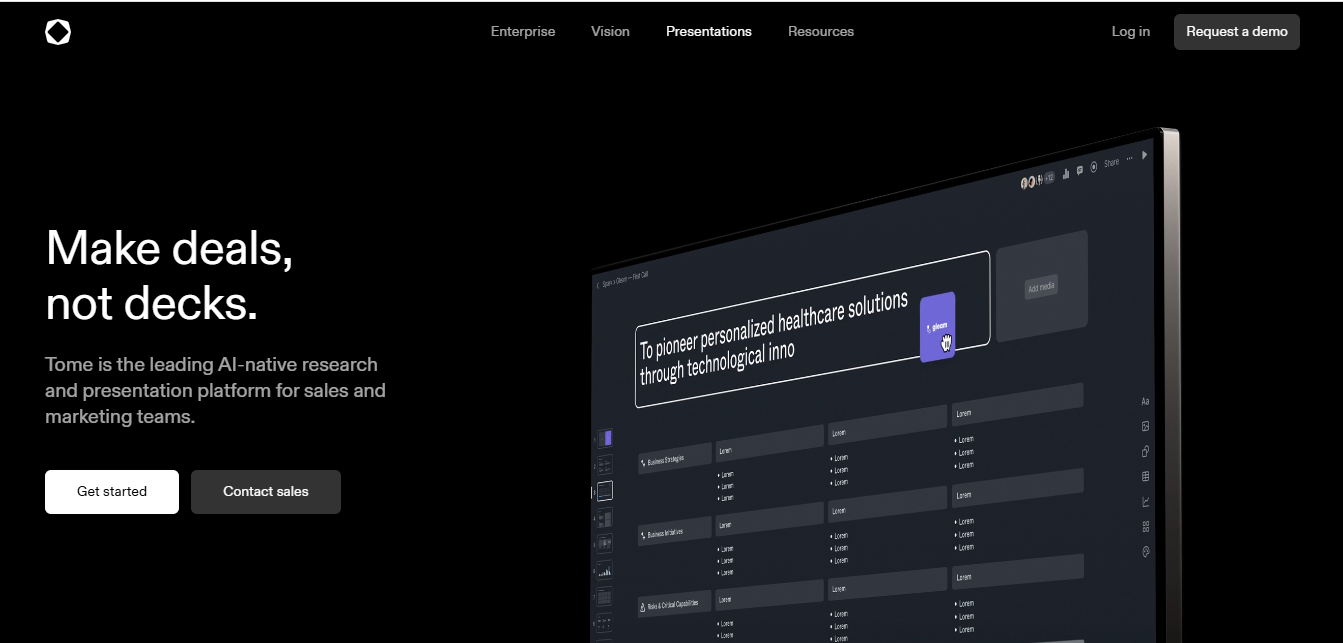The image size is (1343, 643).
Task: Open the comments speech-bubble icon in mockup
Action: pyautogui.click(x=1080, y=170)
